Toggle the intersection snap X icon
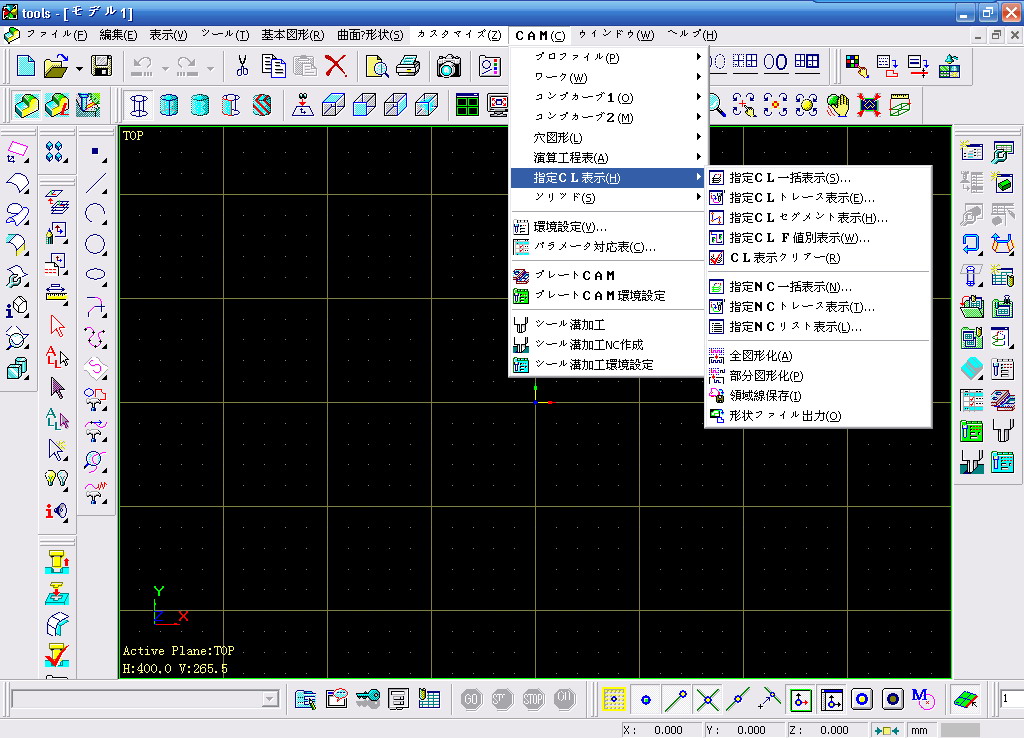This screenshot has height=738, width=1024. coord(708,699)
